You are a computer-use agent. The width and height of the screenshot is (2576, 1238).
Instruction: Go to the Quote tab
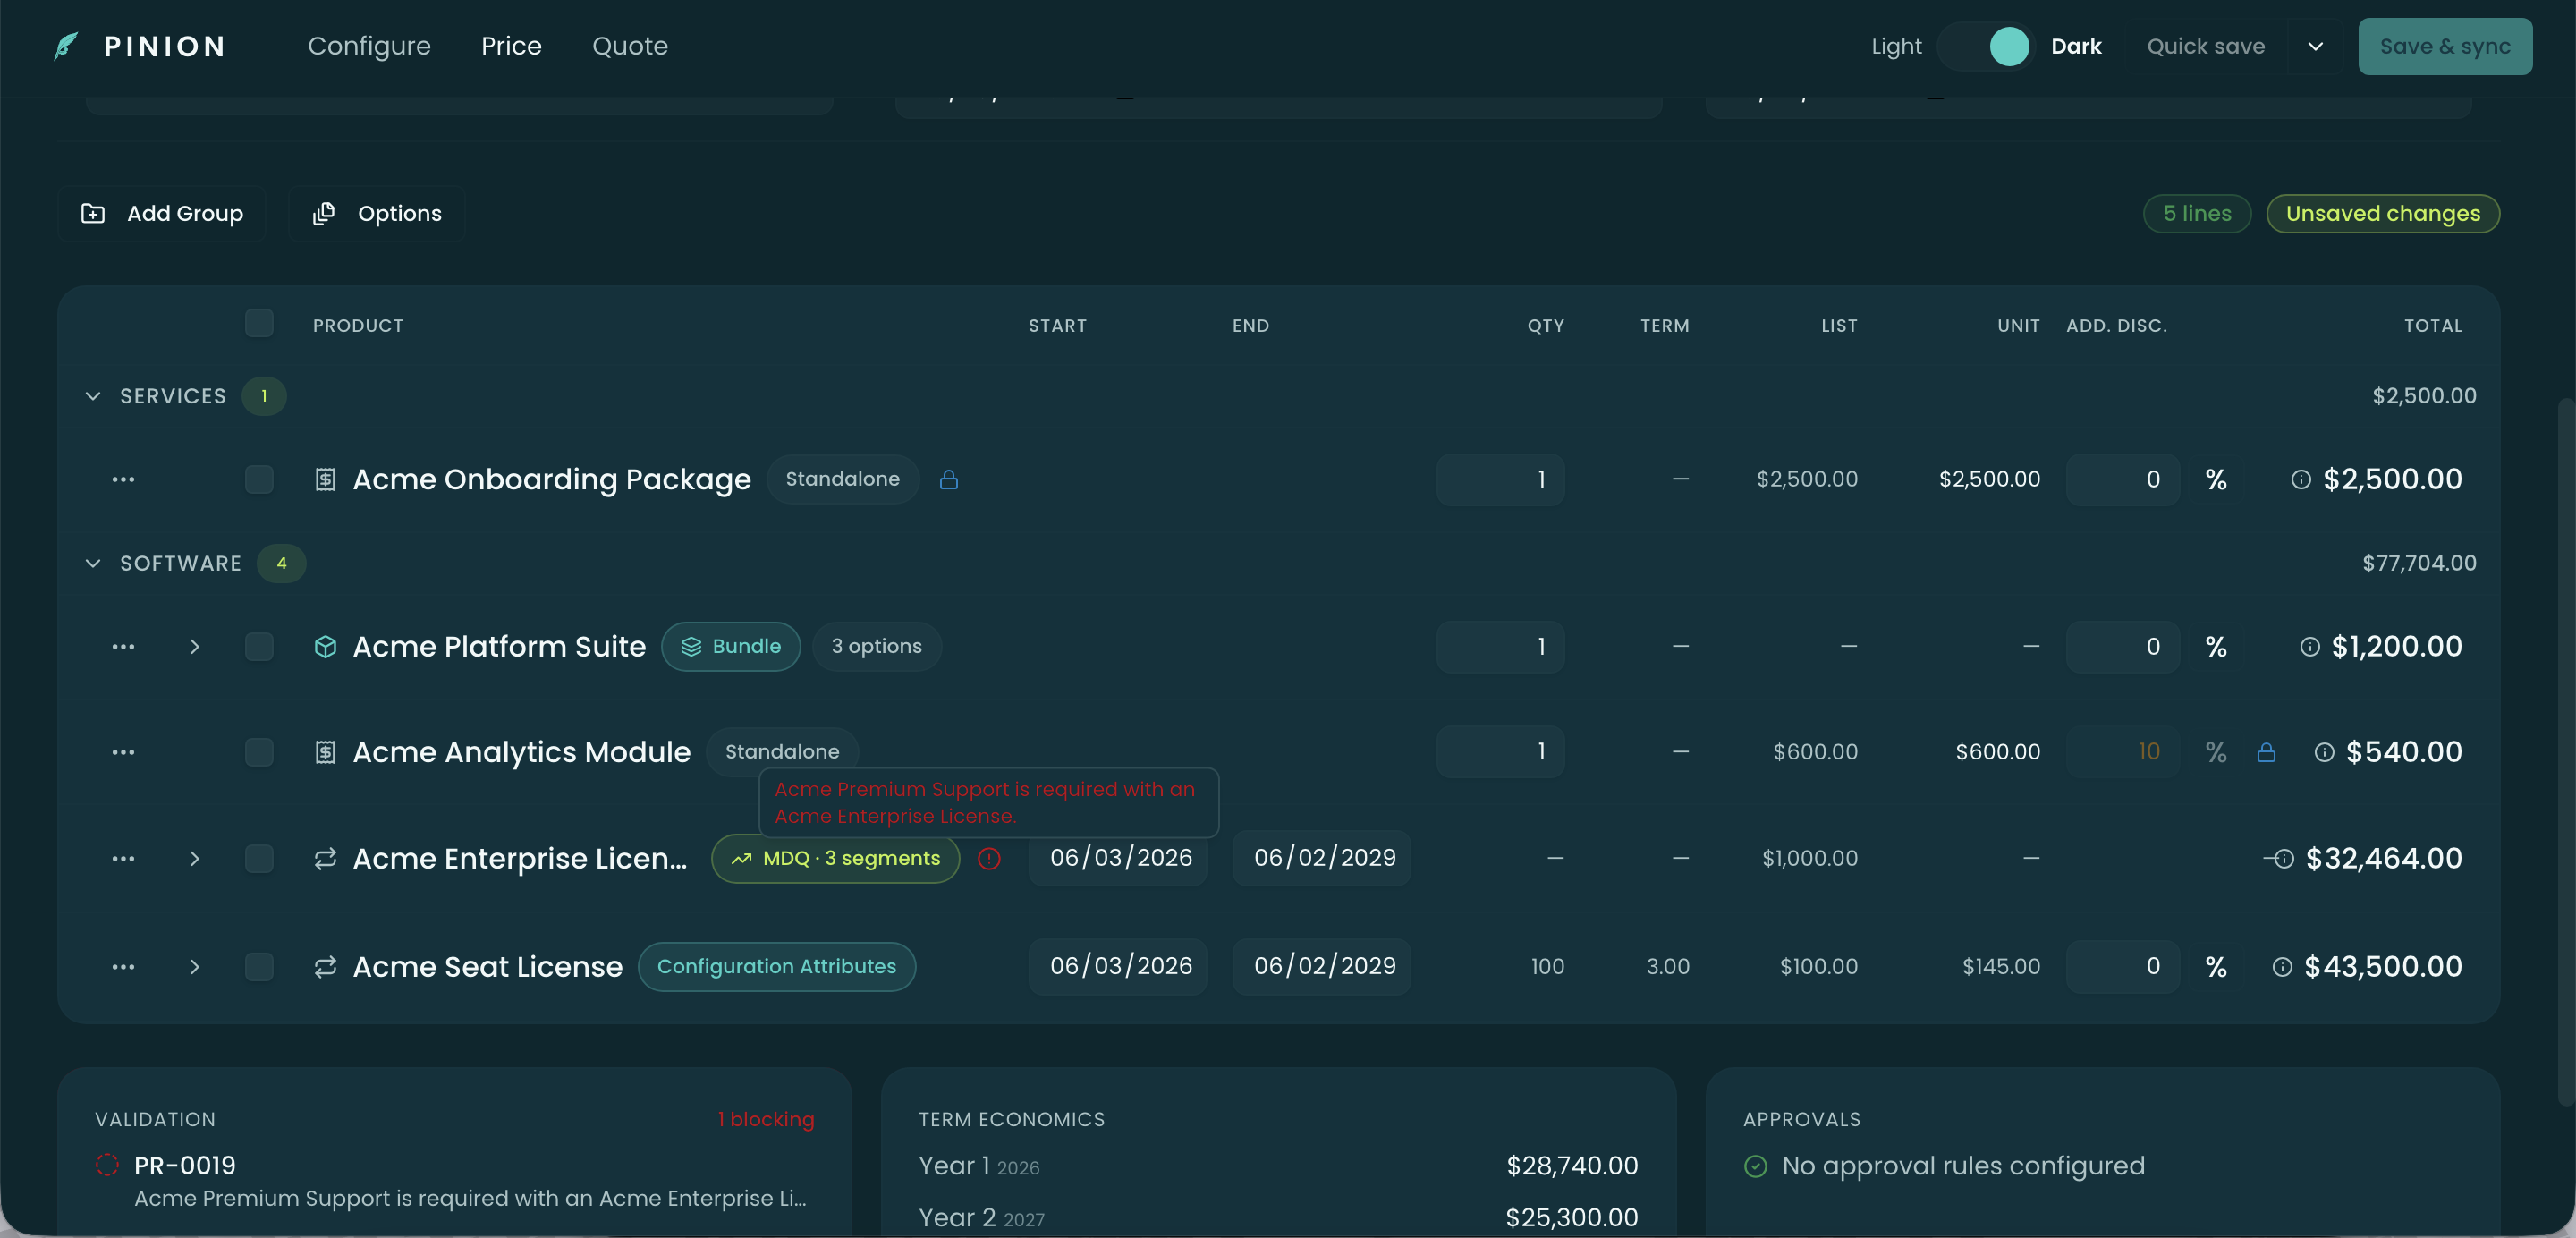point(630,46)
